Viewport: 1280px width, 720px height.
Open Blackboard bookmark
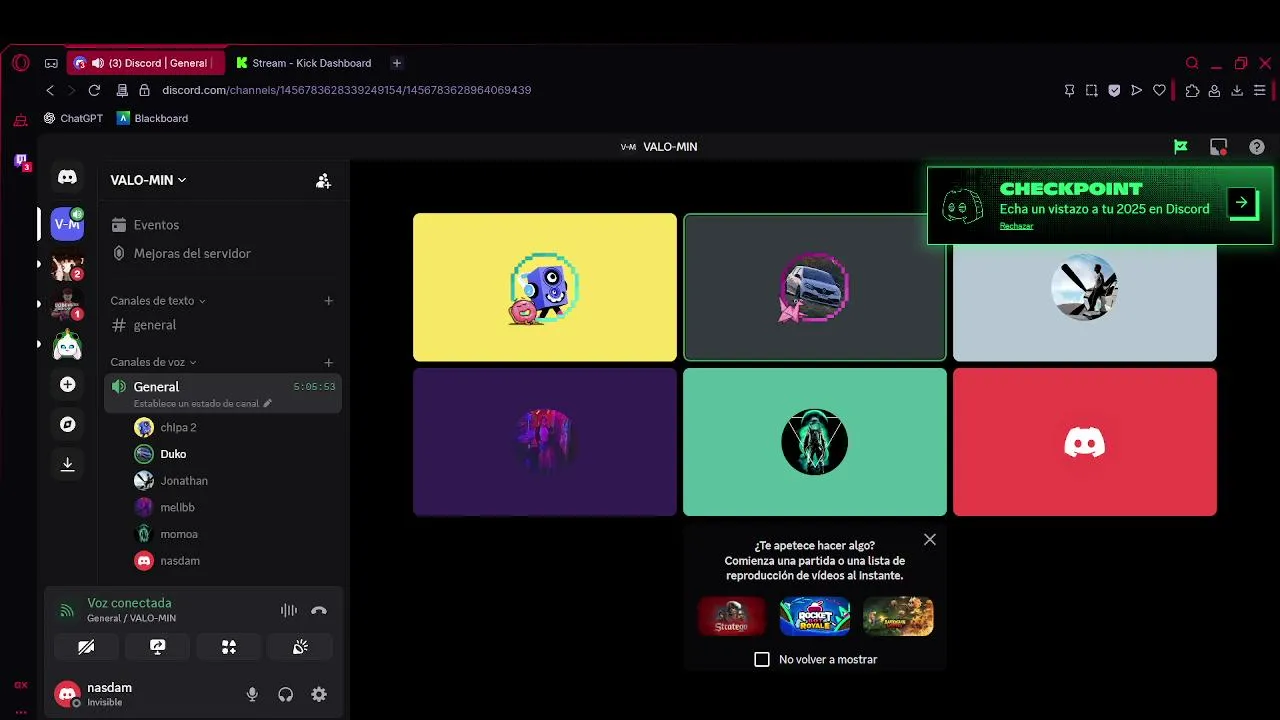[152, 118]
